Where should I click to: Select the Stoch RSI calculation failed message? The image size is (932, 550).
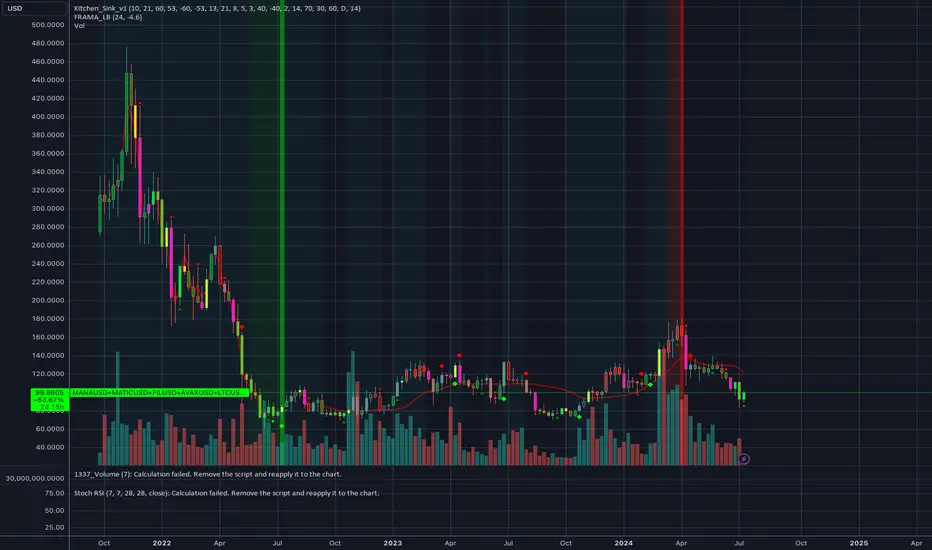point(226,493)
